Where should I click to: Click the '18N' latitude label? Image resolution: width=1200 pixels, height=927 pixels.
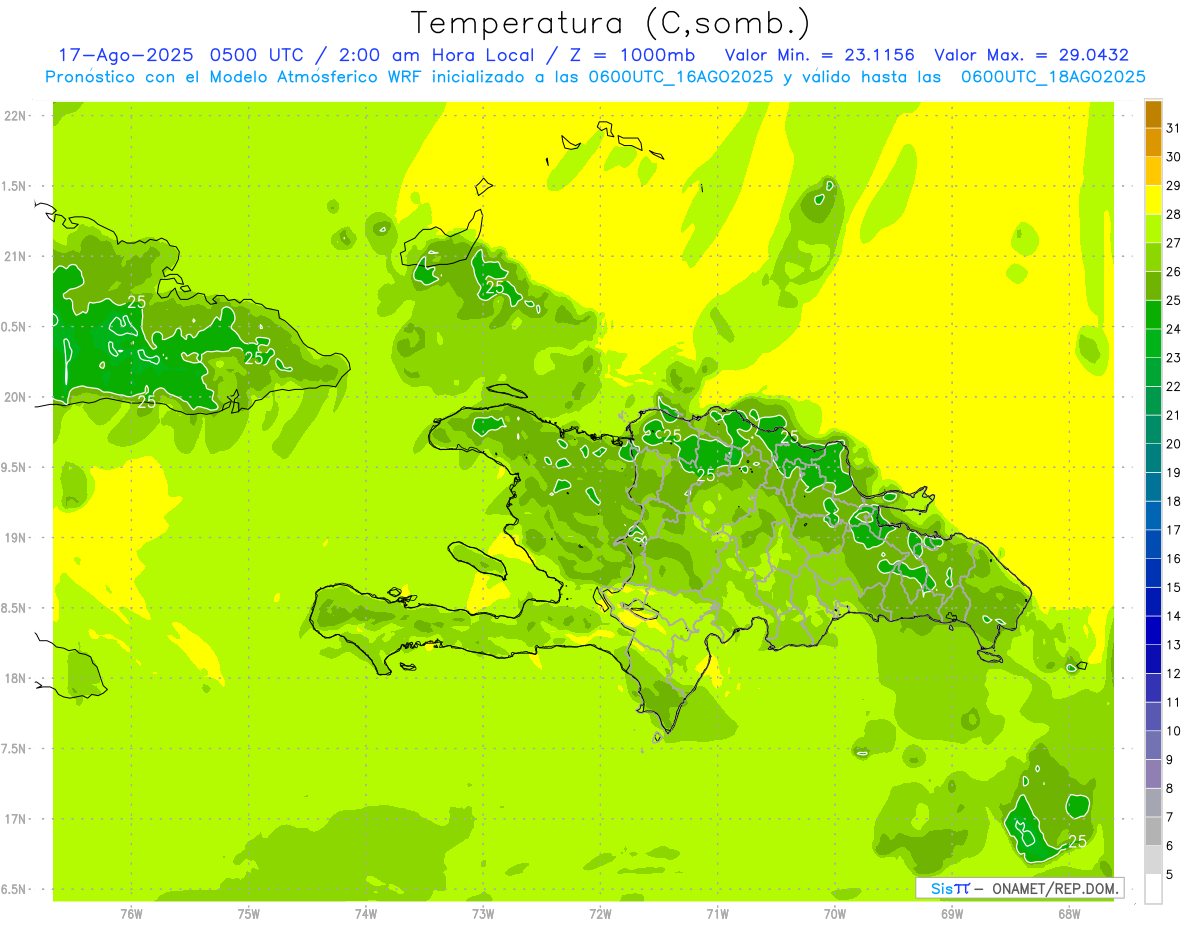tap(15, 679)
